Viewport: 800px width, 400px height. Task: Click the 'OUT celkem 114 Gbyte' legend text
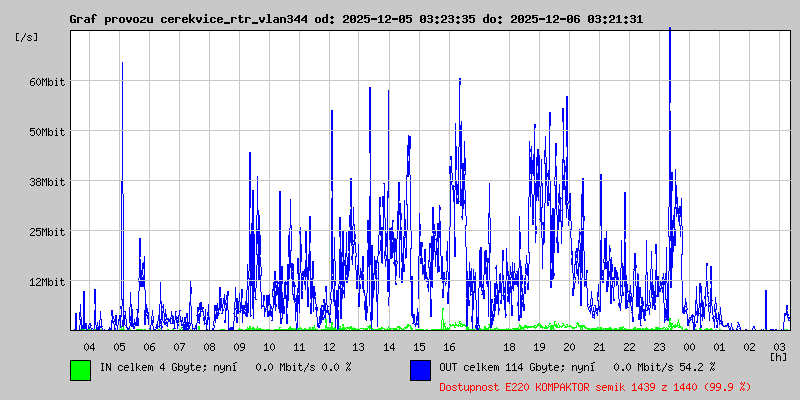[x=503, y=367]
